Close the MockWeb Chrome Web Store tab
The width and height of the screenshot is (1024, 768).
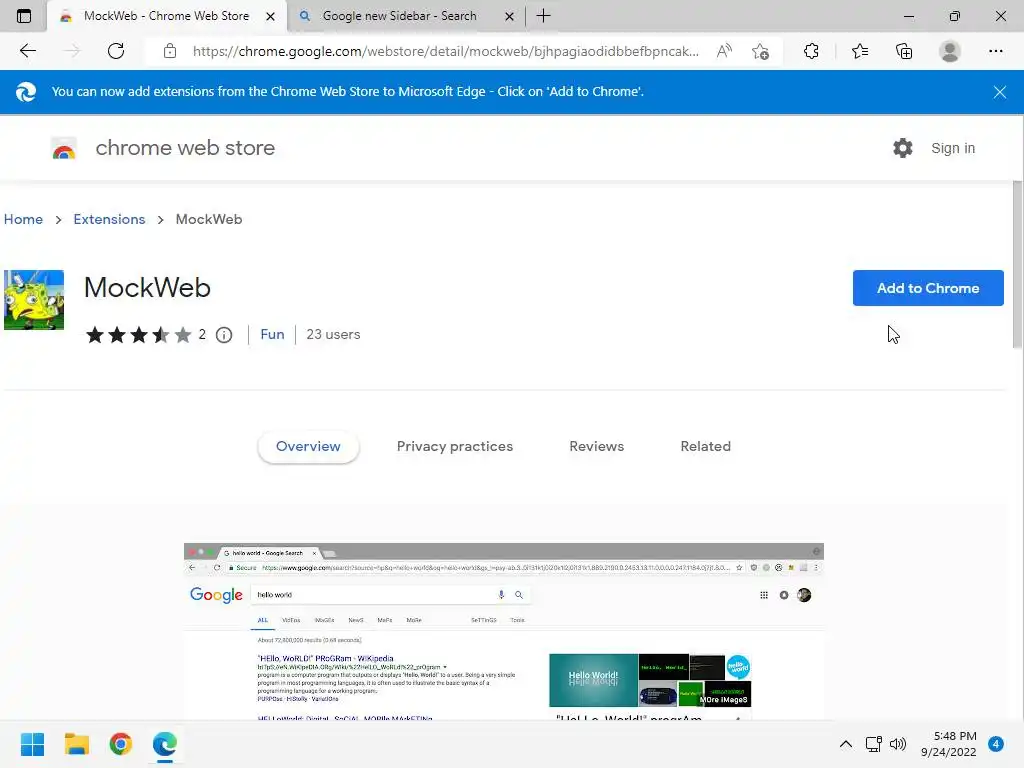click(x=270, y=16)
